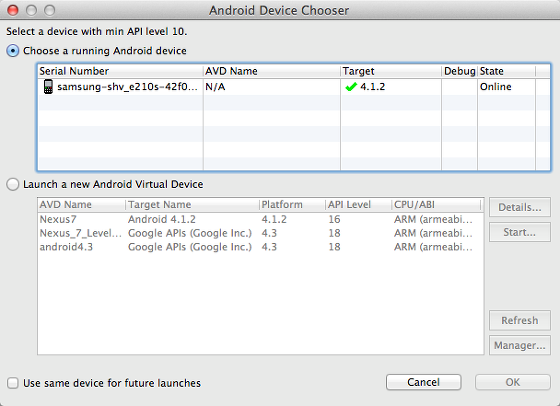Select the Nexus7 AVD row
Viewport: 560px width, 406px height.
pyautogui.click(x=261, y=219)
